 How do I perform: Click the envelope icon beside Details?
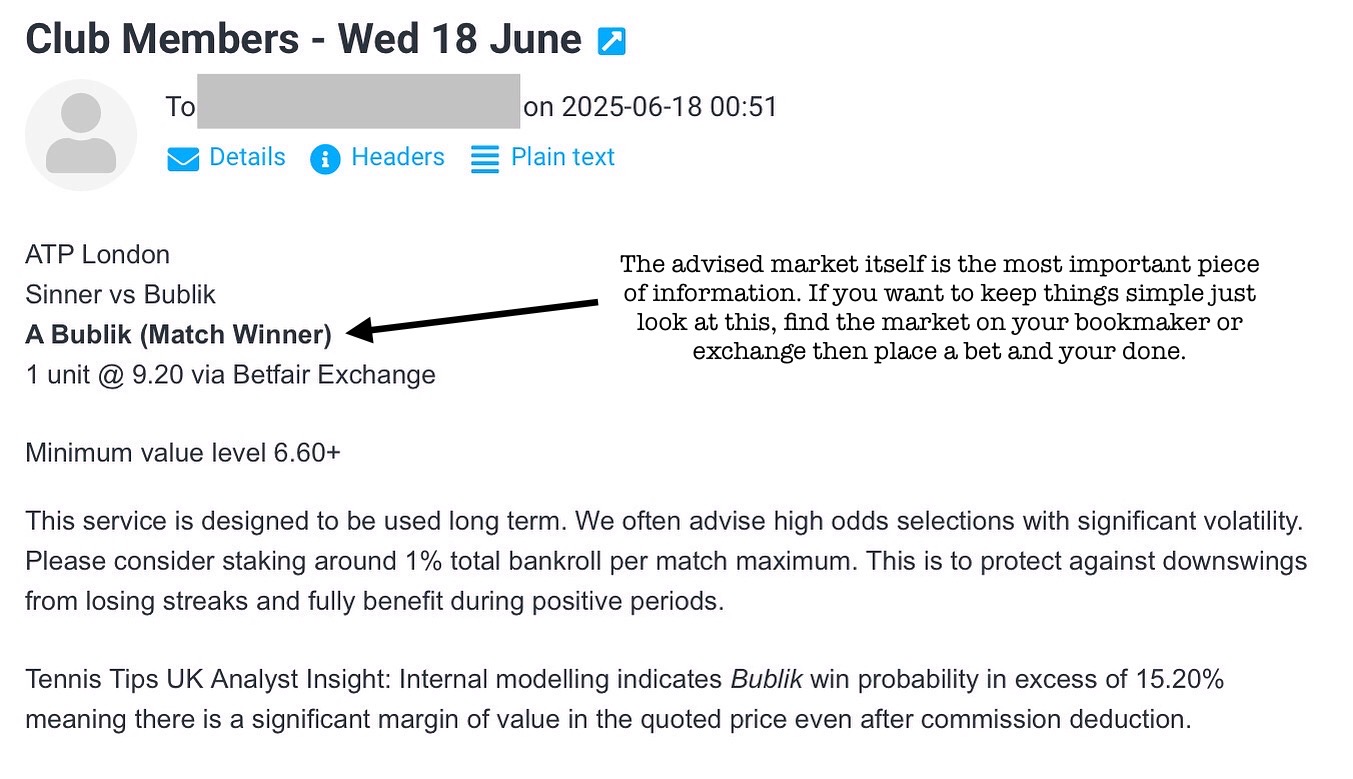(x=183, y=159)
